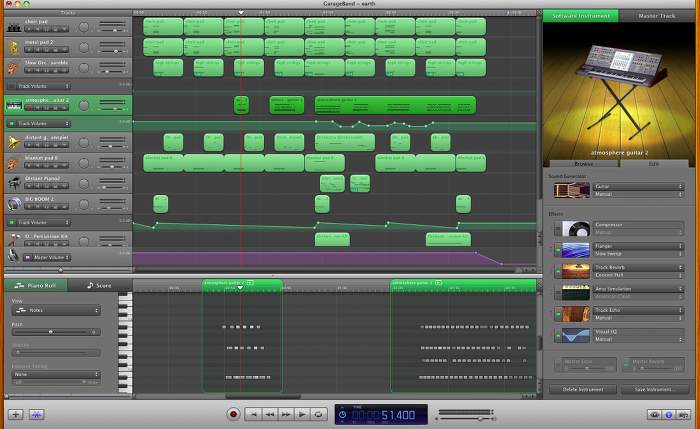The image size is (700, 429).
Task: Go to beginning of the song
Action: coord(254,414)
